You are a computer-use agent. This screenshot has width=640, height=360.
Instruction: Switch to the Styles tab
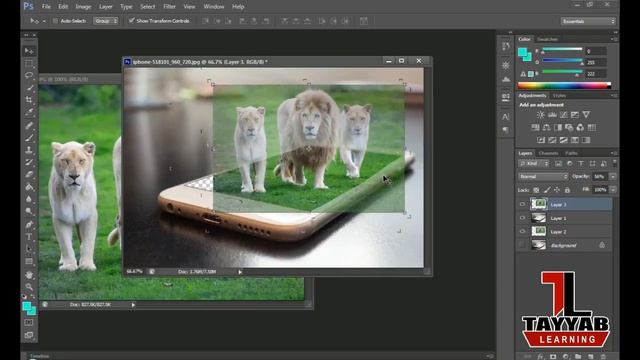[559, 96]
